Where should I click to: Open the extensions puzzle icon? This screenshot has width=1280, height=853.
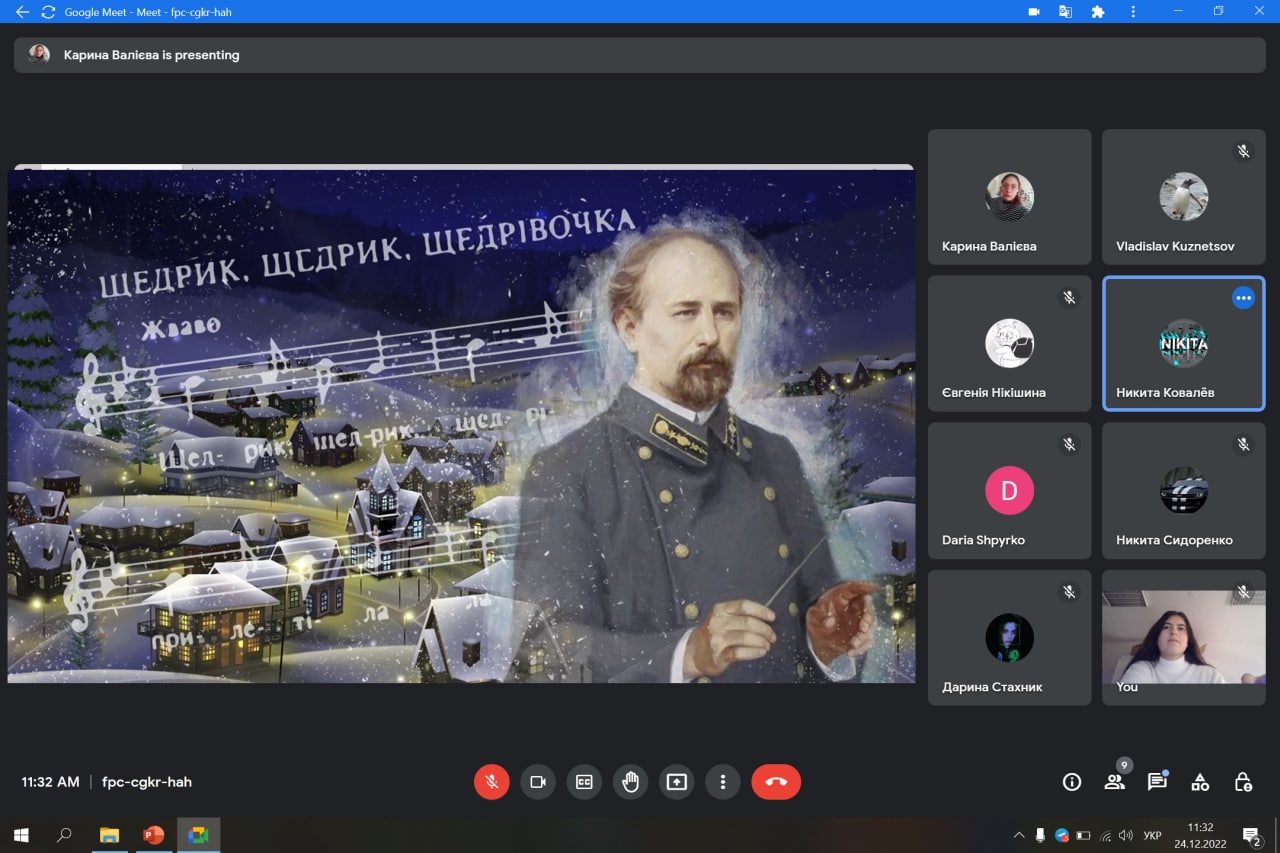(1098, 12)
